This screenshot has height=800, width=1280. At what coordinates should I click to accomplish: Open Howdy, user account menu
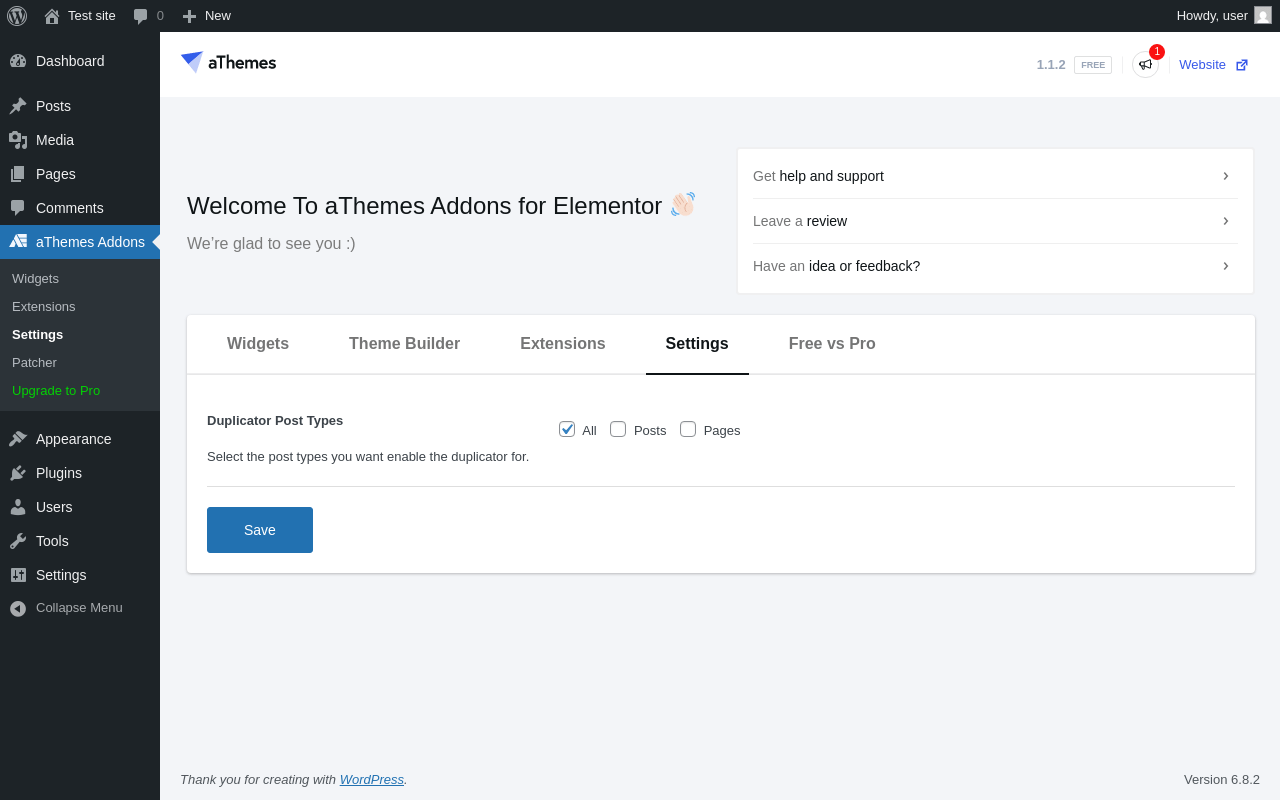1224,16
